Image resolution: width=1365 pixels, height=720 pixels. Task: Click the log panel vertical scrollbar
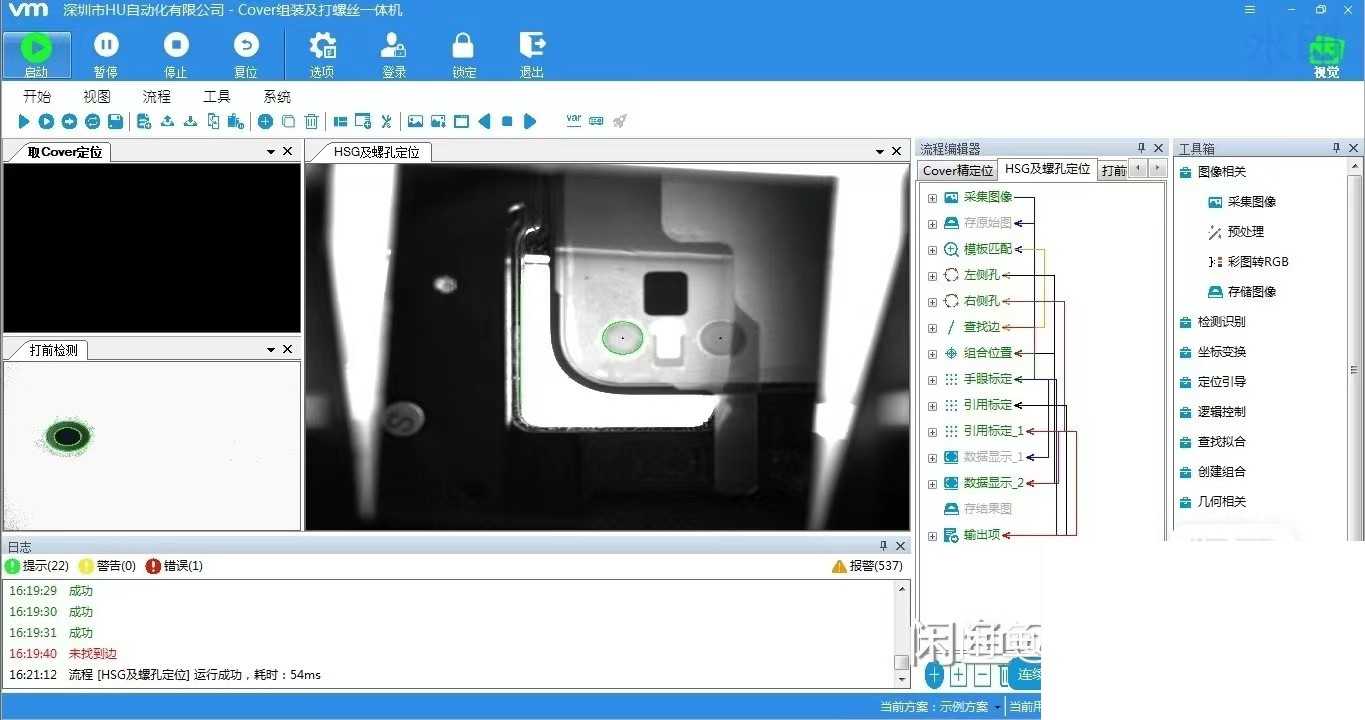(902, 632)
